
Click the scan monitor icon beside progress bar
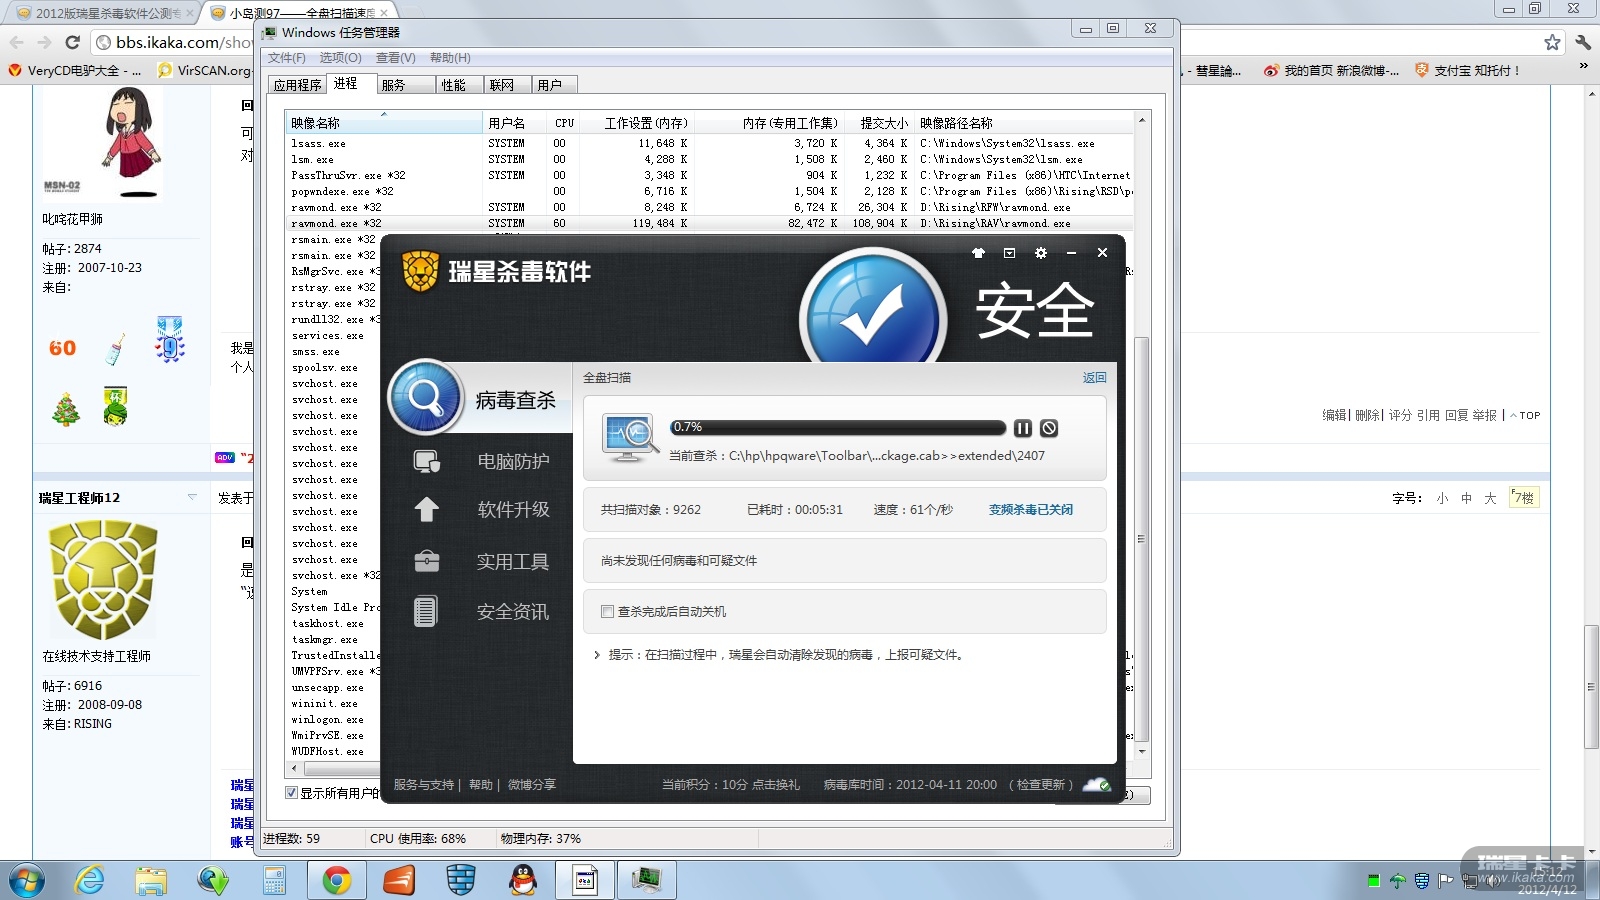629,438
